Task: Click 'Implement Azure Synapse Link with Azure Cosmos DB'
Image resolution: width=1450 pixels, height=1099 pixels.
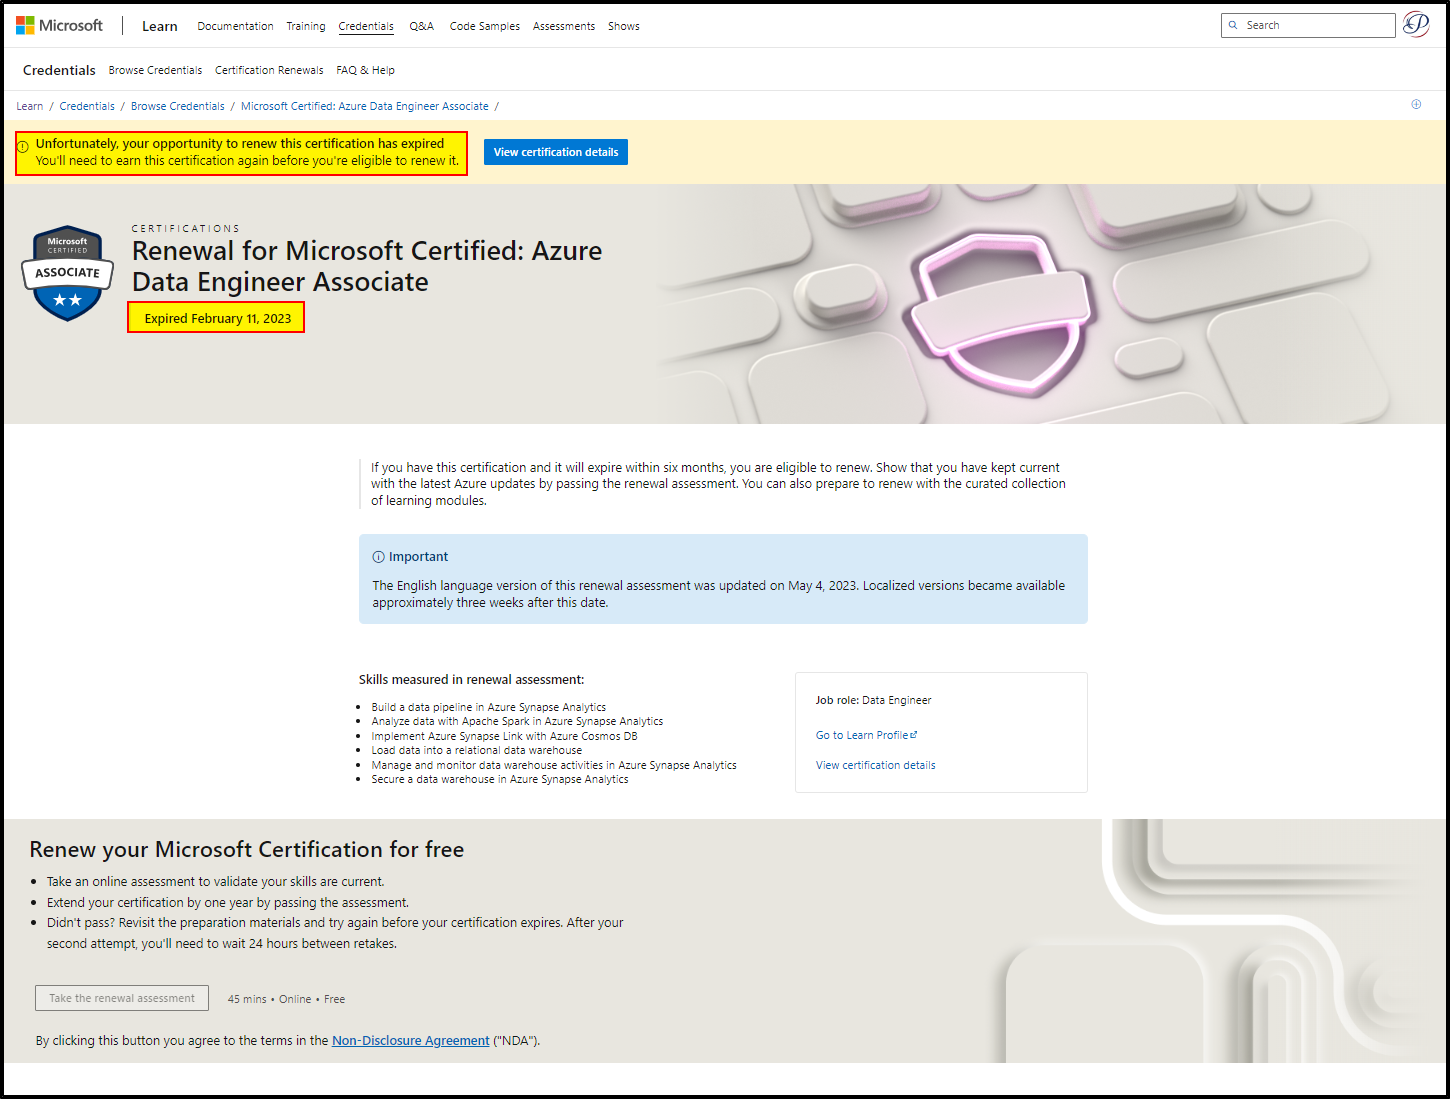Action: coord(504,736)
